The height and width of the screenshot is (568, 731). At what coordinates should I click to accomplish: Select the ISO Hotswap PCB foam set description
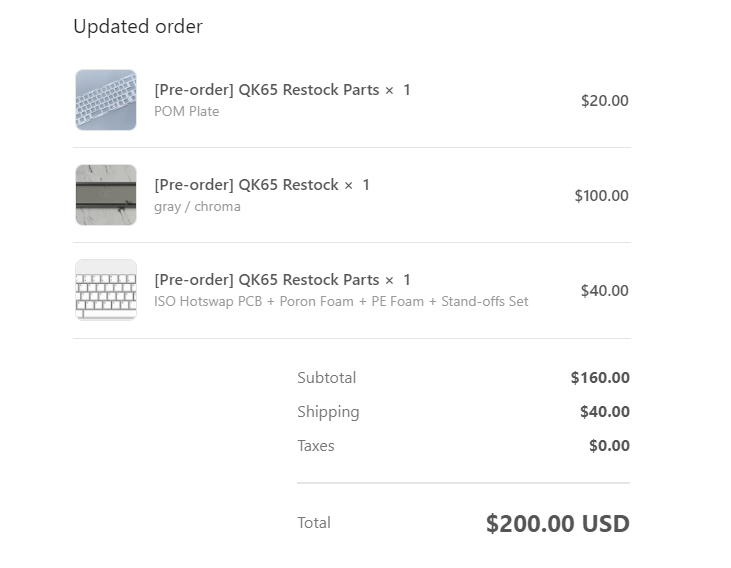point(341,301)
